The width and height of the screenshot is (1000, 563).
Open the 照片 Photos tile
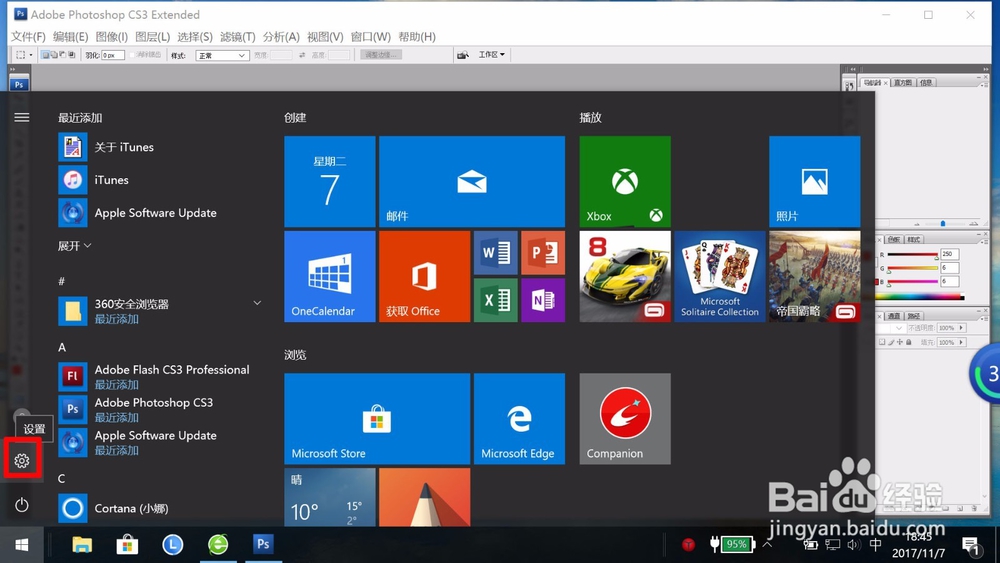(x=814, y=182)
